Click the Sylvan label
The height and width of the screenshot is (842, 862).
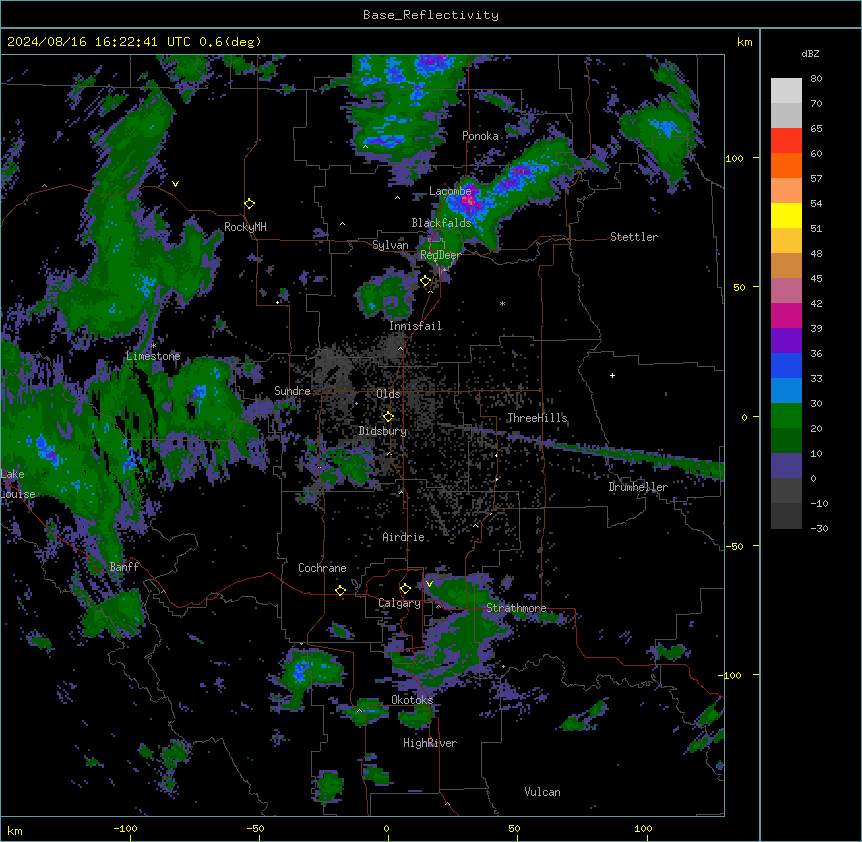(390, 245)
